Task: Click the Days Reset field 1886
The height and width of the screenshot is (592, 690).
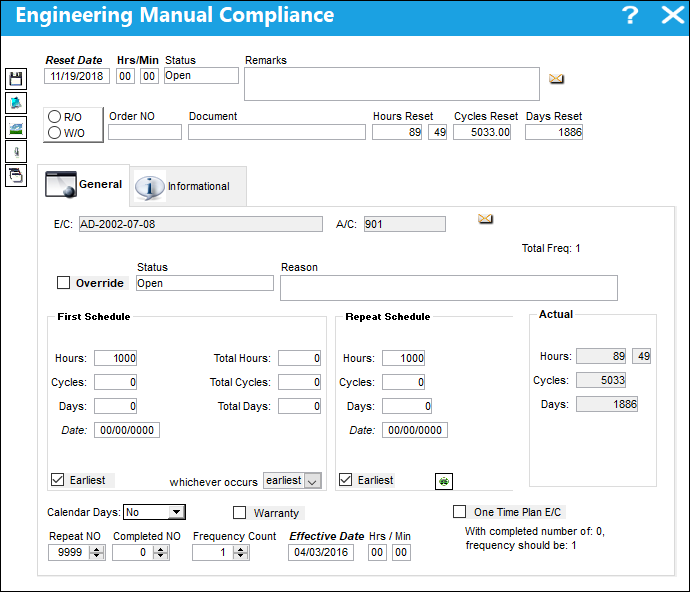Action: (x=554, y=132)
